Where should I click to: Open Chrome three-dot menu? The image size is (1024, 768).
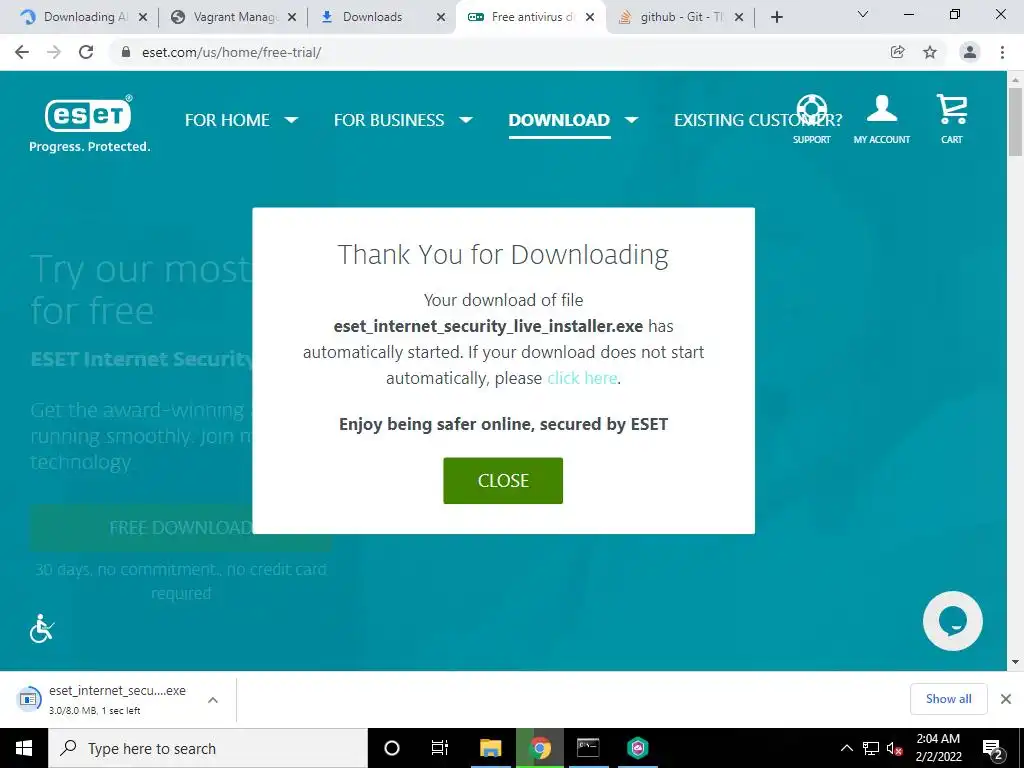(1002, 52)
